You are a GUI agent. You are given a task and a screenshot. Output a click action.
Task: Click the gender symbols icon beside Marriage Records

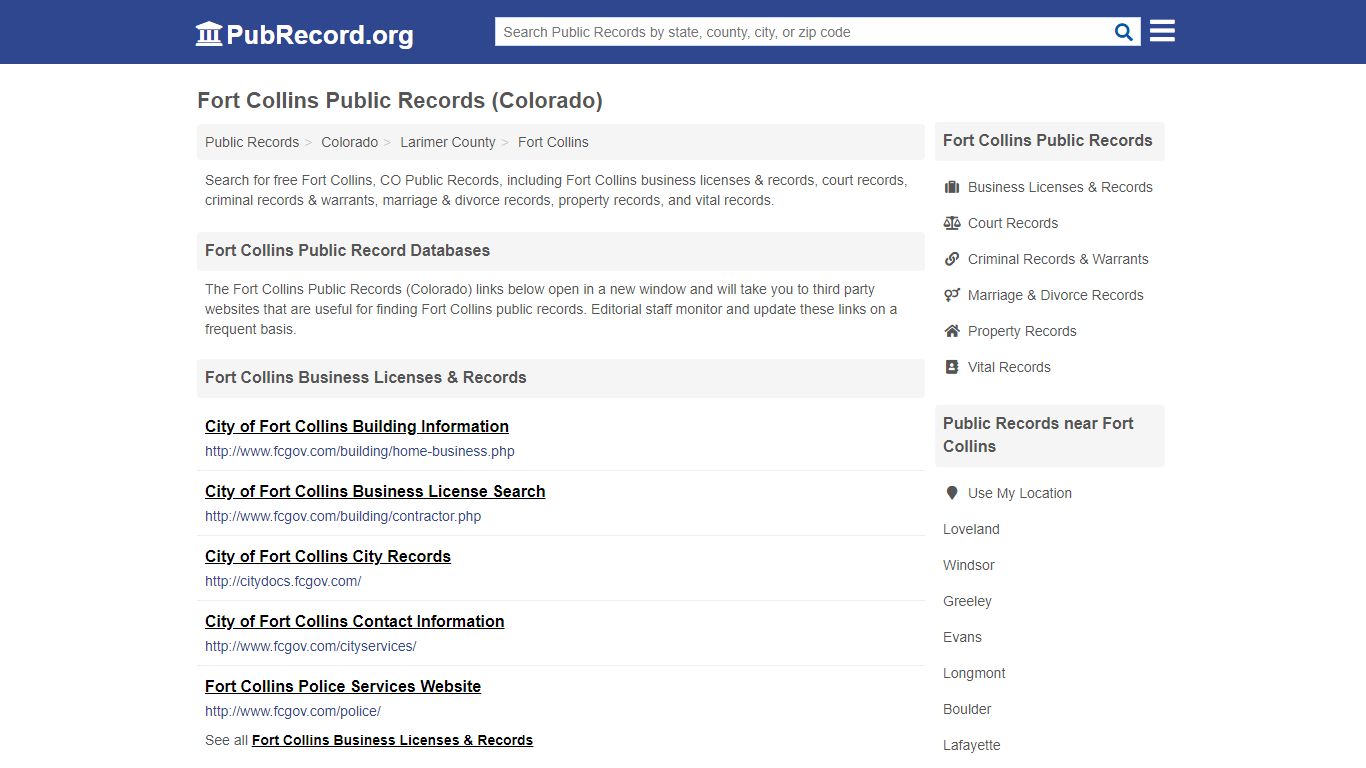(x=952, y=295)
